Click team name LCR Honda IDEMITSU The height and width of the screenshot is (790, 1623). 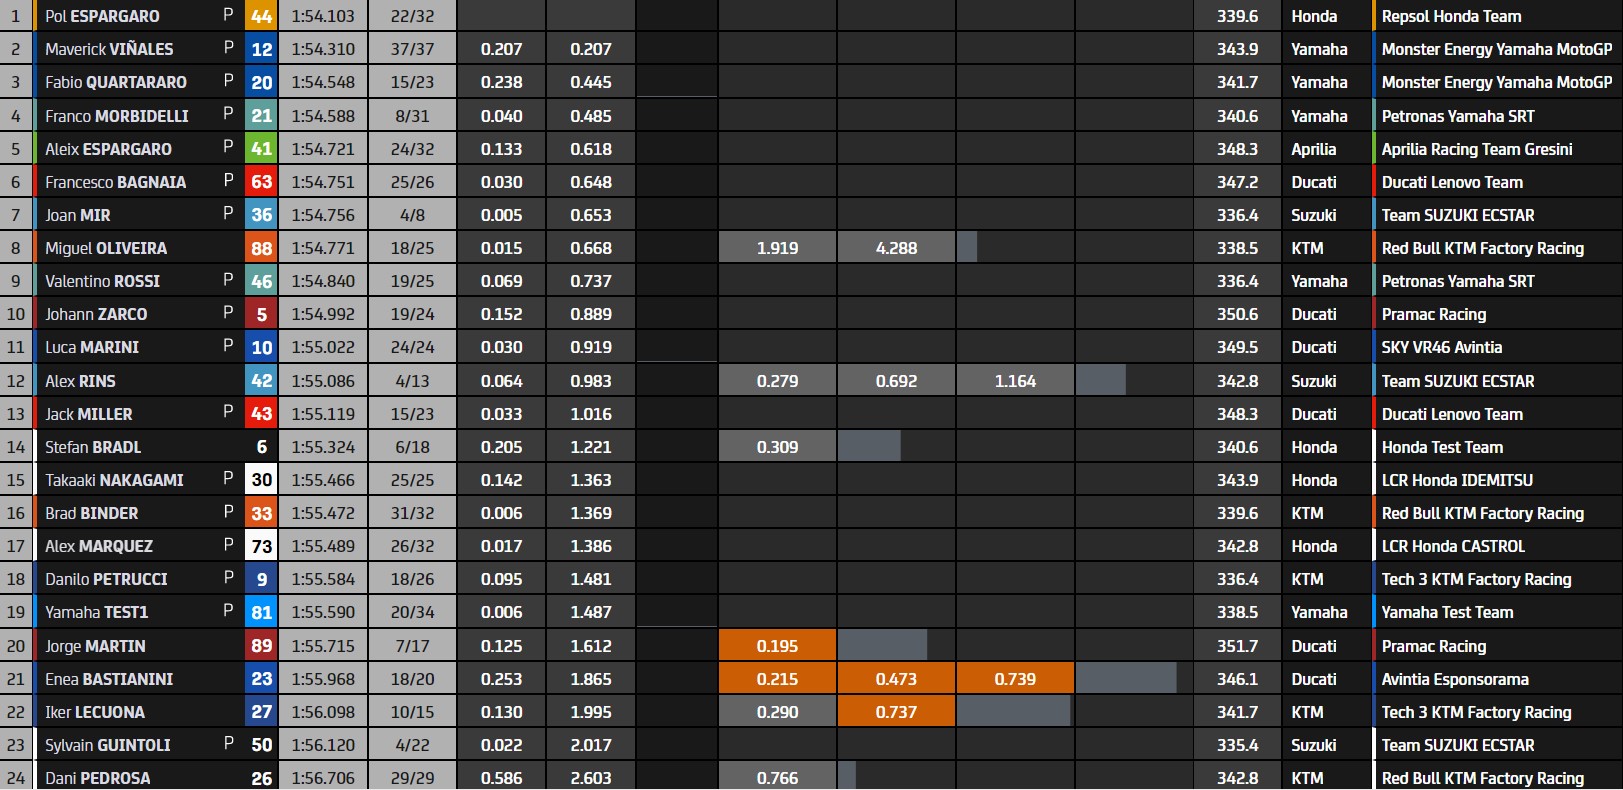pyautogui.click(x=1457, y=480)
